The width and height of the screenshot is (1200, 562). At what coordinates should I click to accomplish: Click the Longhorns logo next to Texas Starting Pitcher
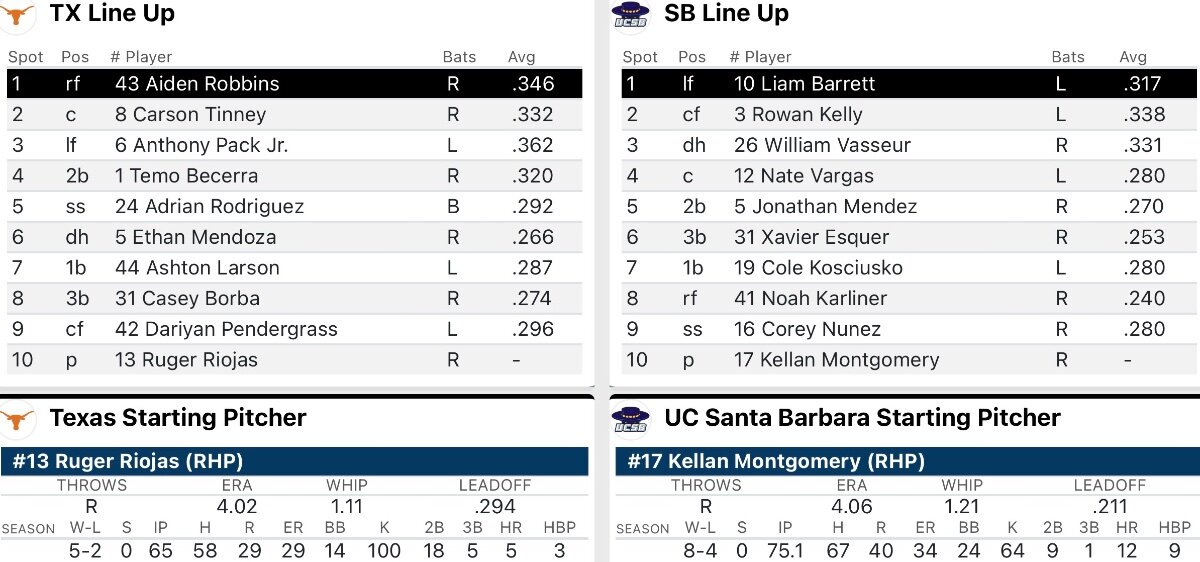(x=19, y=418)
